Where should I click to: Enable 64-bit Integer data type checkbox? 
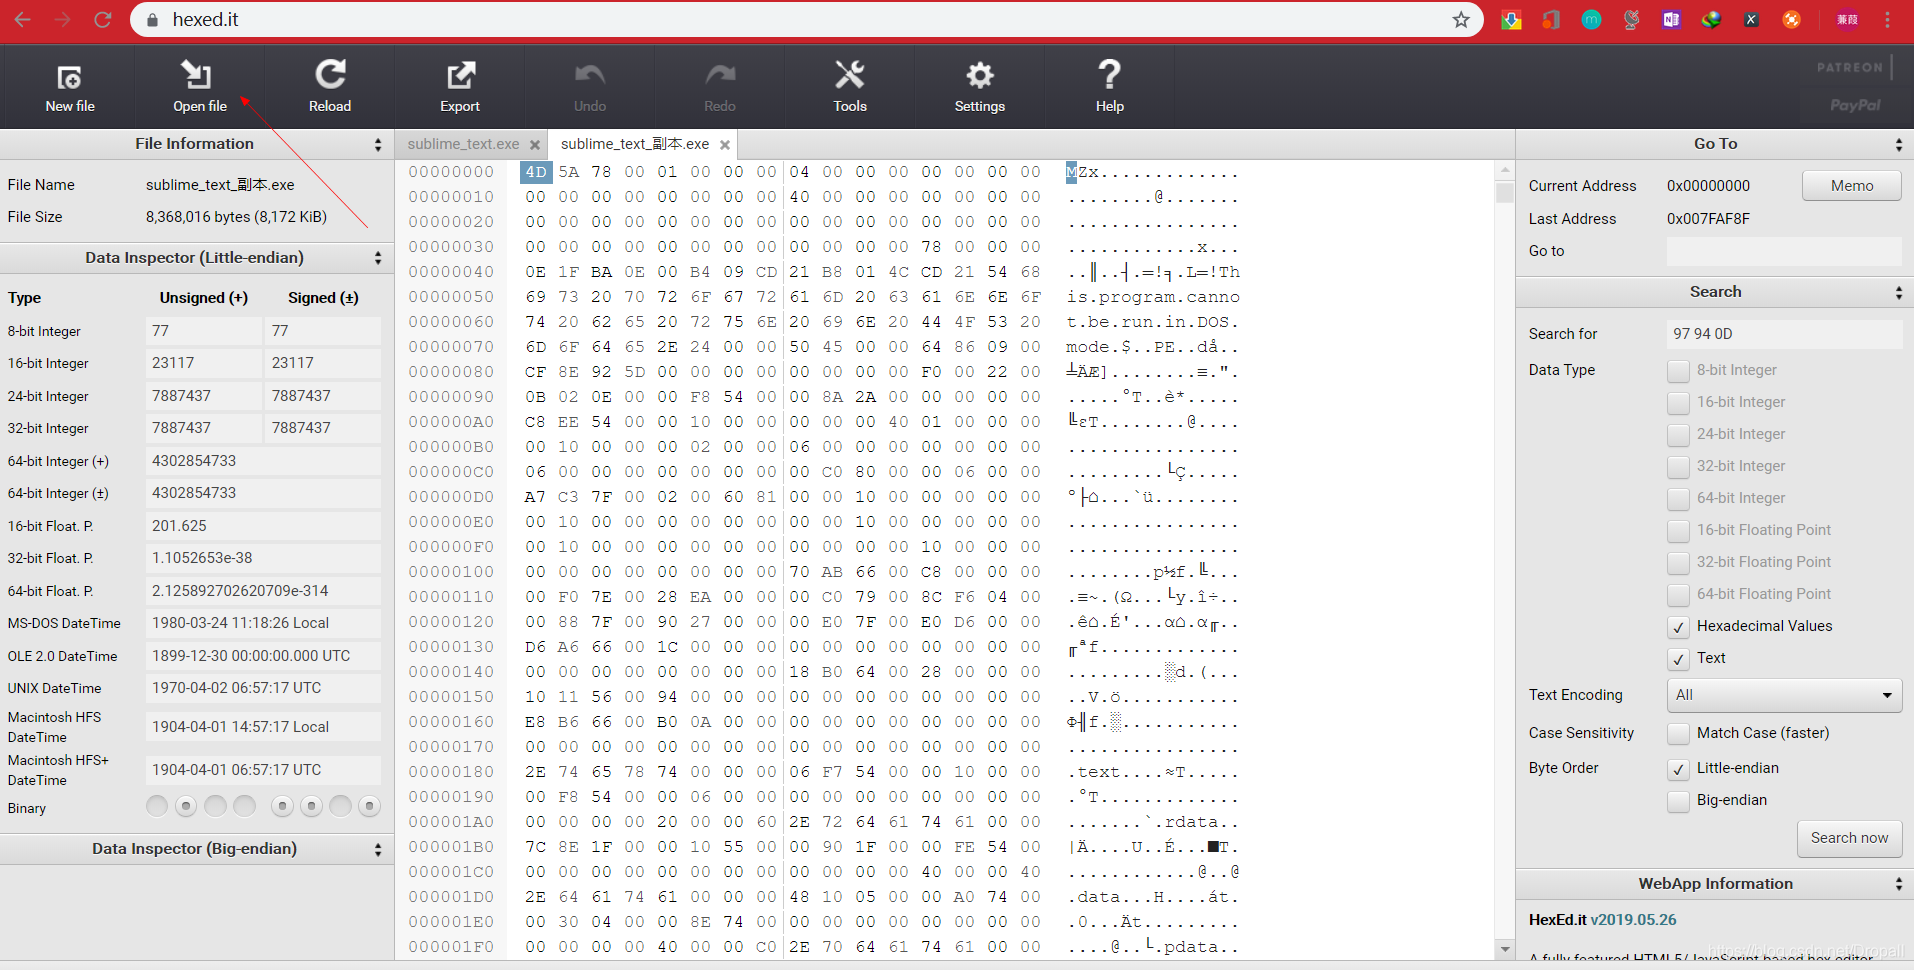coord(1679,498)
